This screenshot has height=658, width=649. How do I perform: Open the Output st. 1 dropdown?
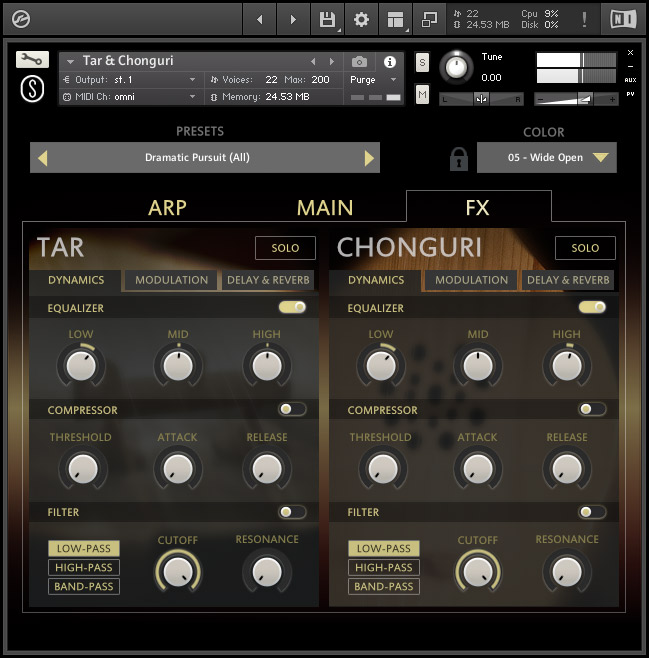pos(129,80)
